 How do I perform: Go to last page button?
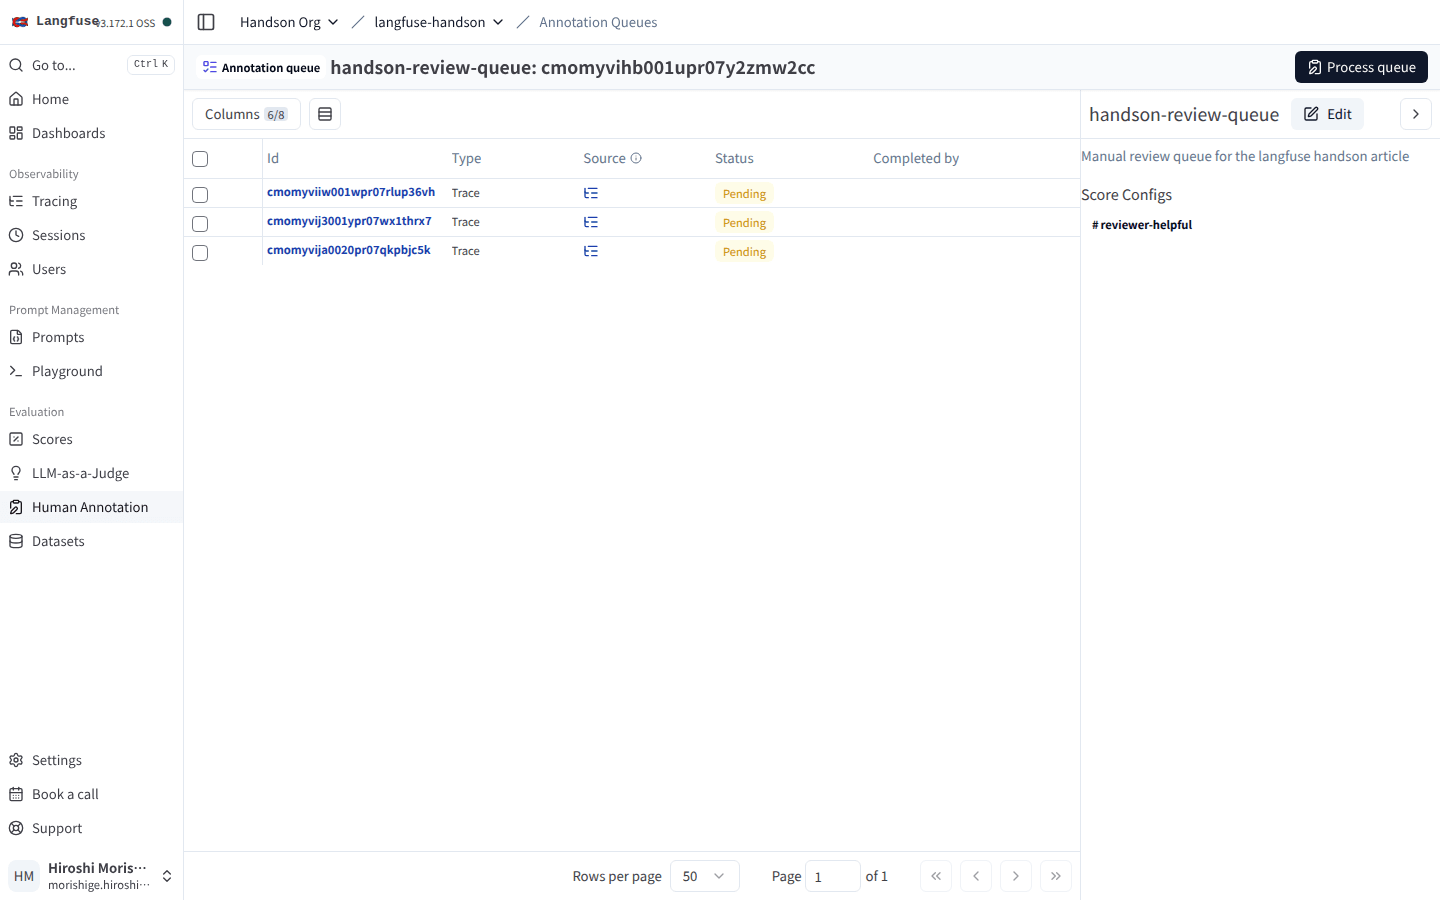(1056, 876)
